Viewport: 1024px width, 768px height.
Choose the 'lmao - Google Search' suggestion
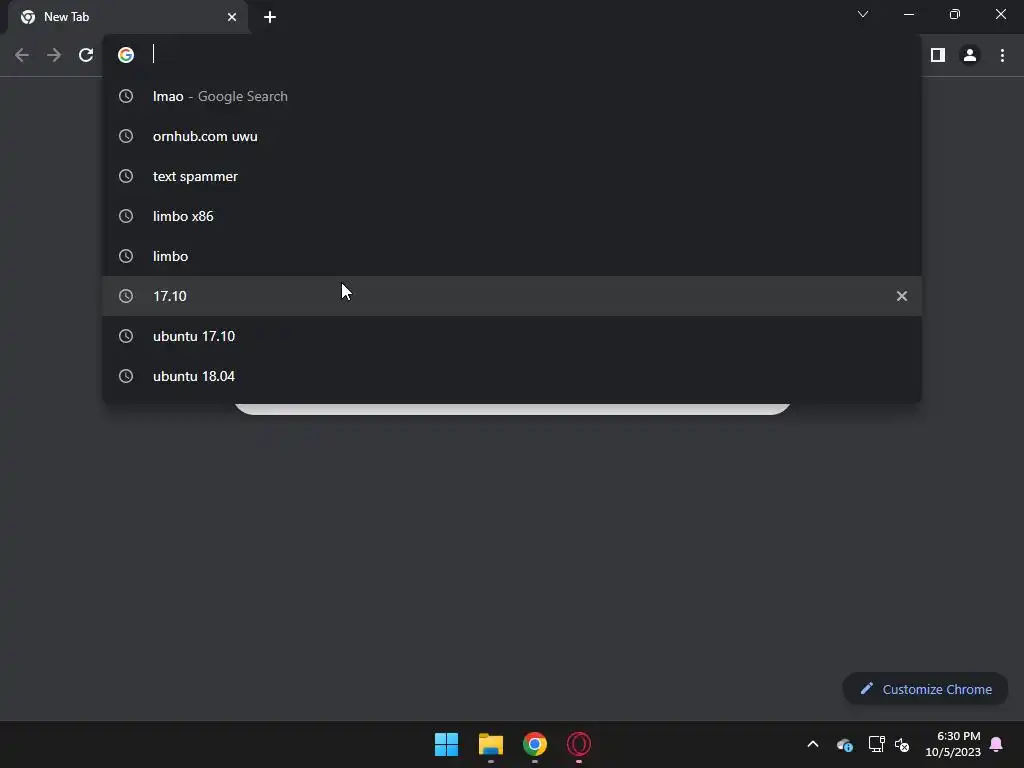pyautogui.click(x=512, y=96)
